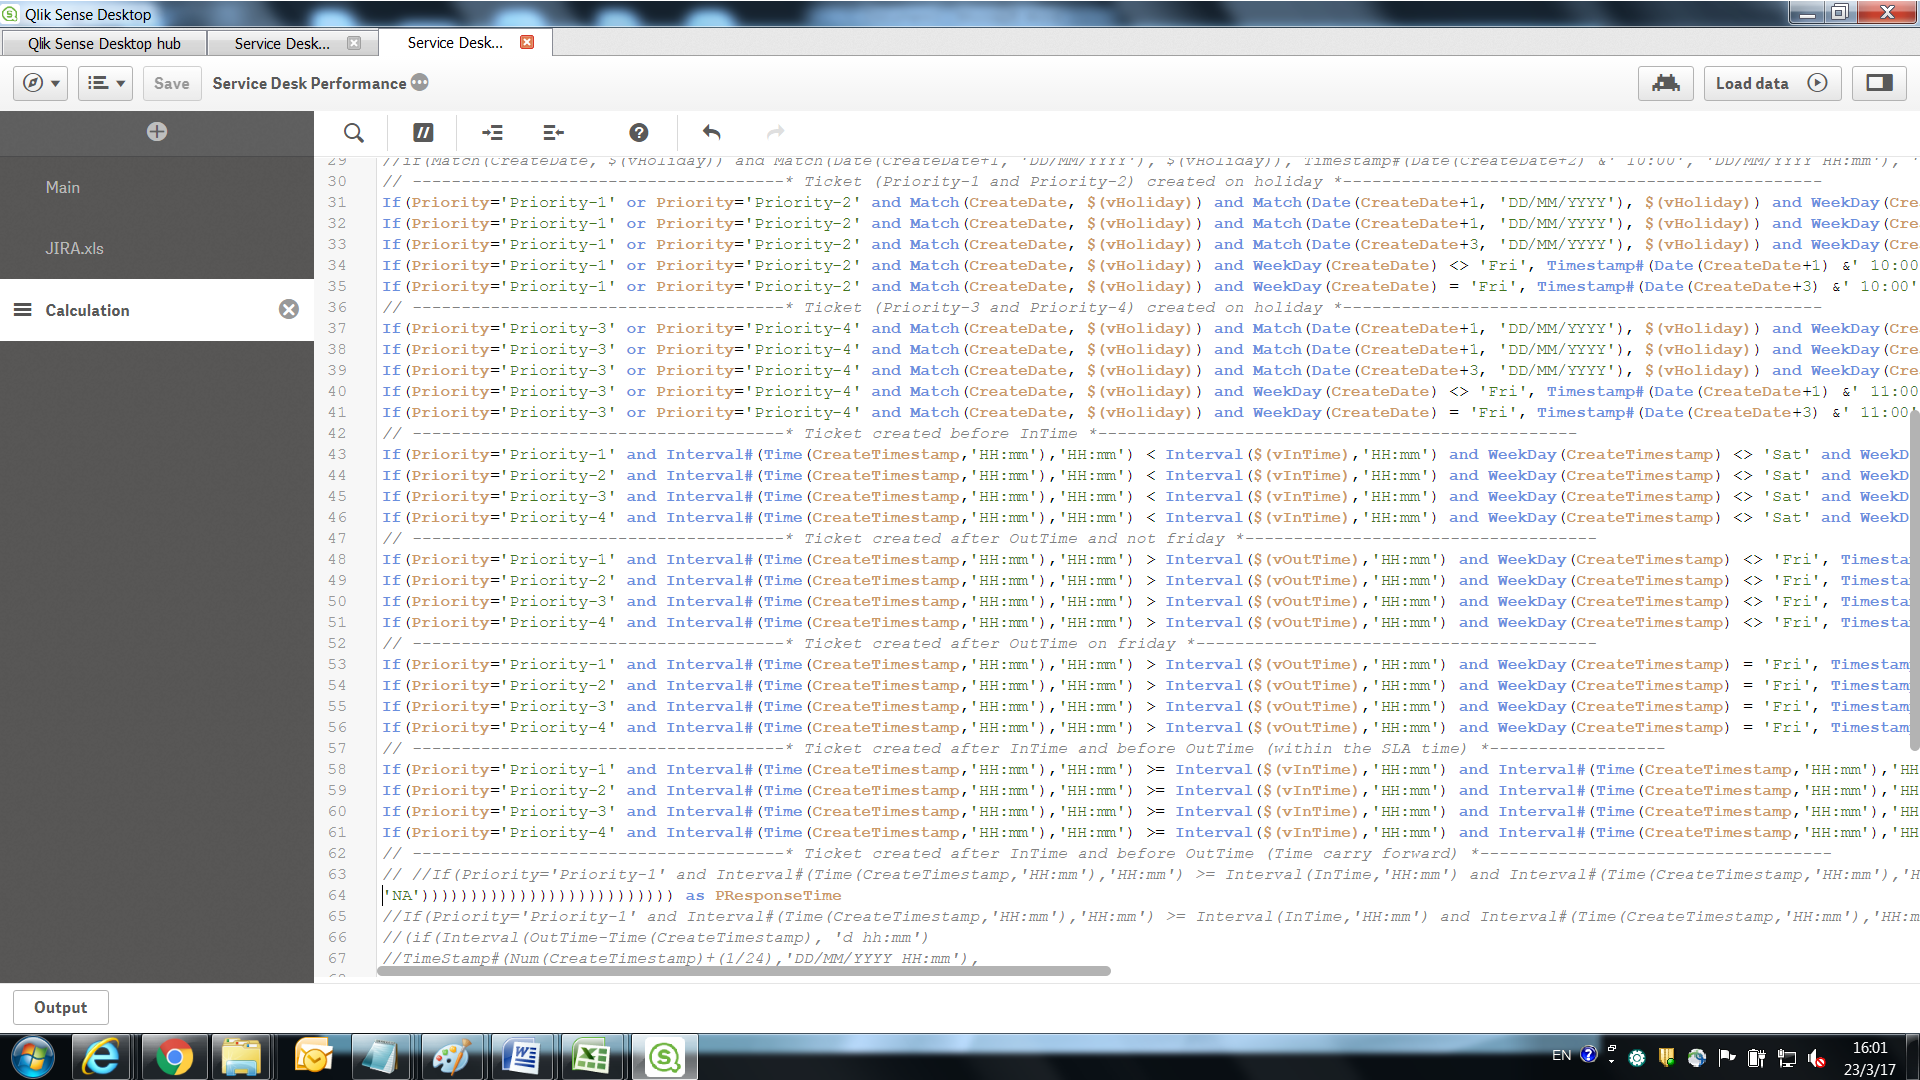Image resolution: width=1920 pixels, height=1080 pixels.
Task: Open the search tool in the script editor
Action: pyautogui.click(x=353, y=132)
